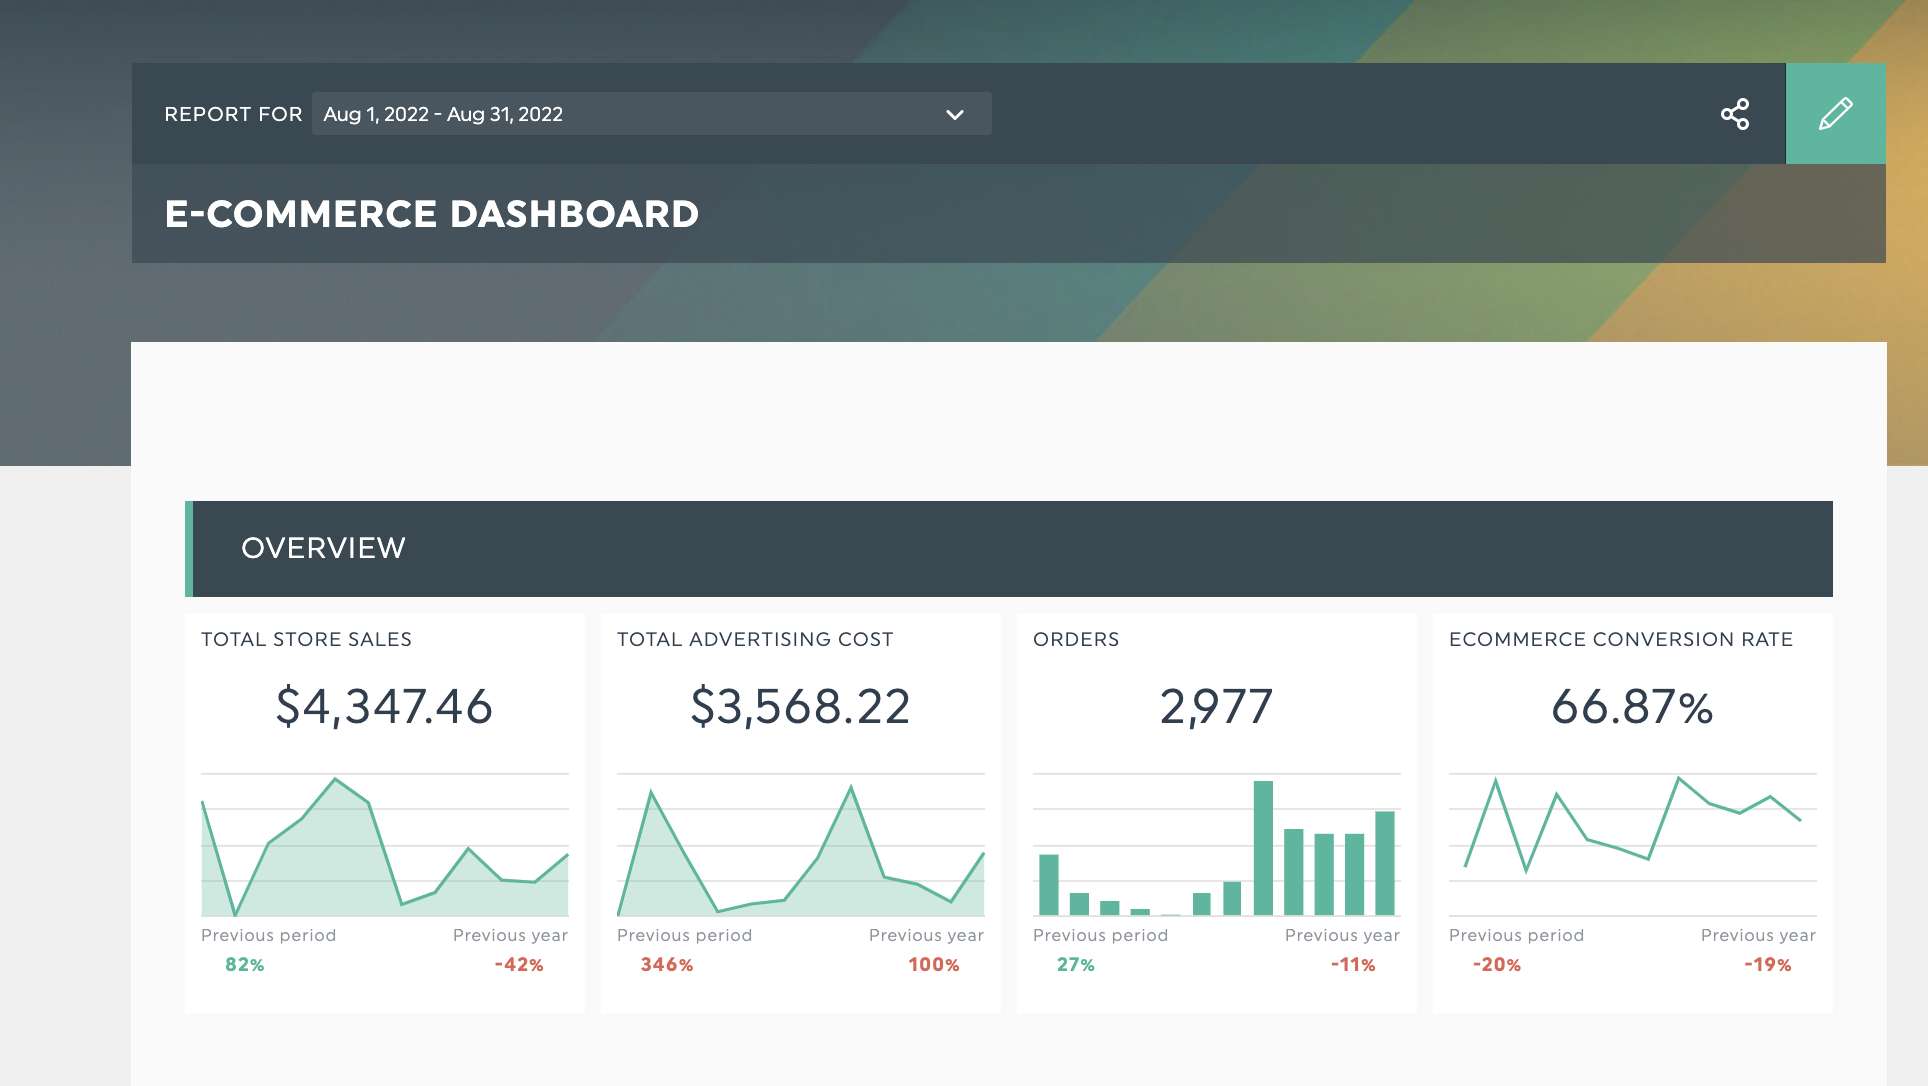Image resolution: width=1928 pixels, height=1086 pixels.
Task: Click the Total Advertising Cost value $3,568.22
Action: 800,706
